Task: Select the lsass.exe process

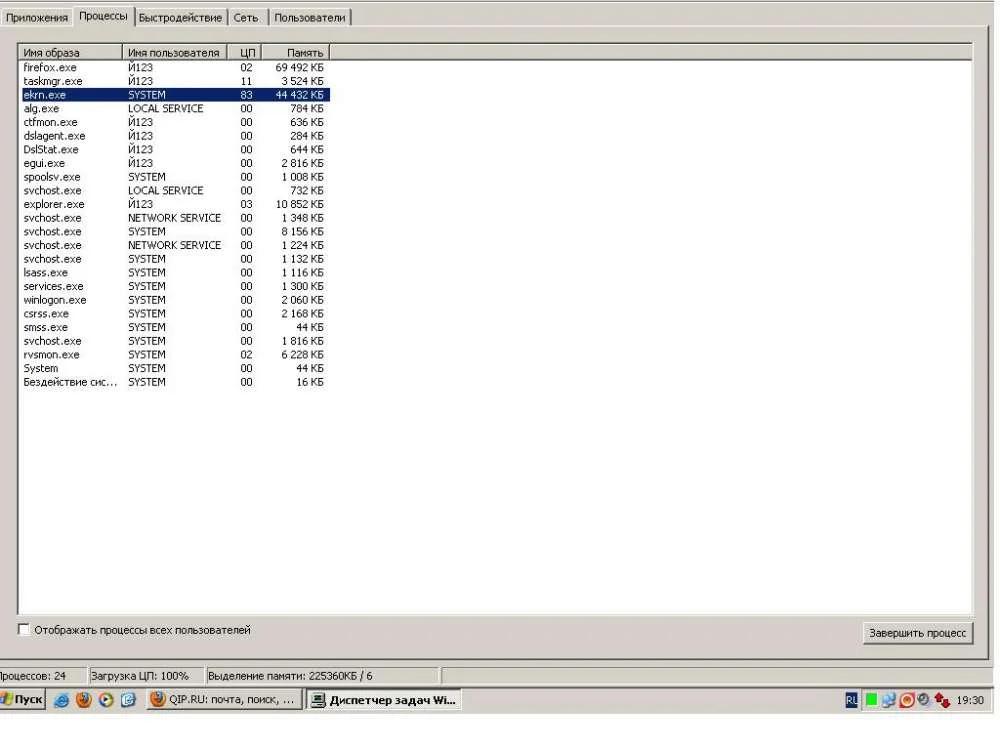Action: tap(175, 273)
